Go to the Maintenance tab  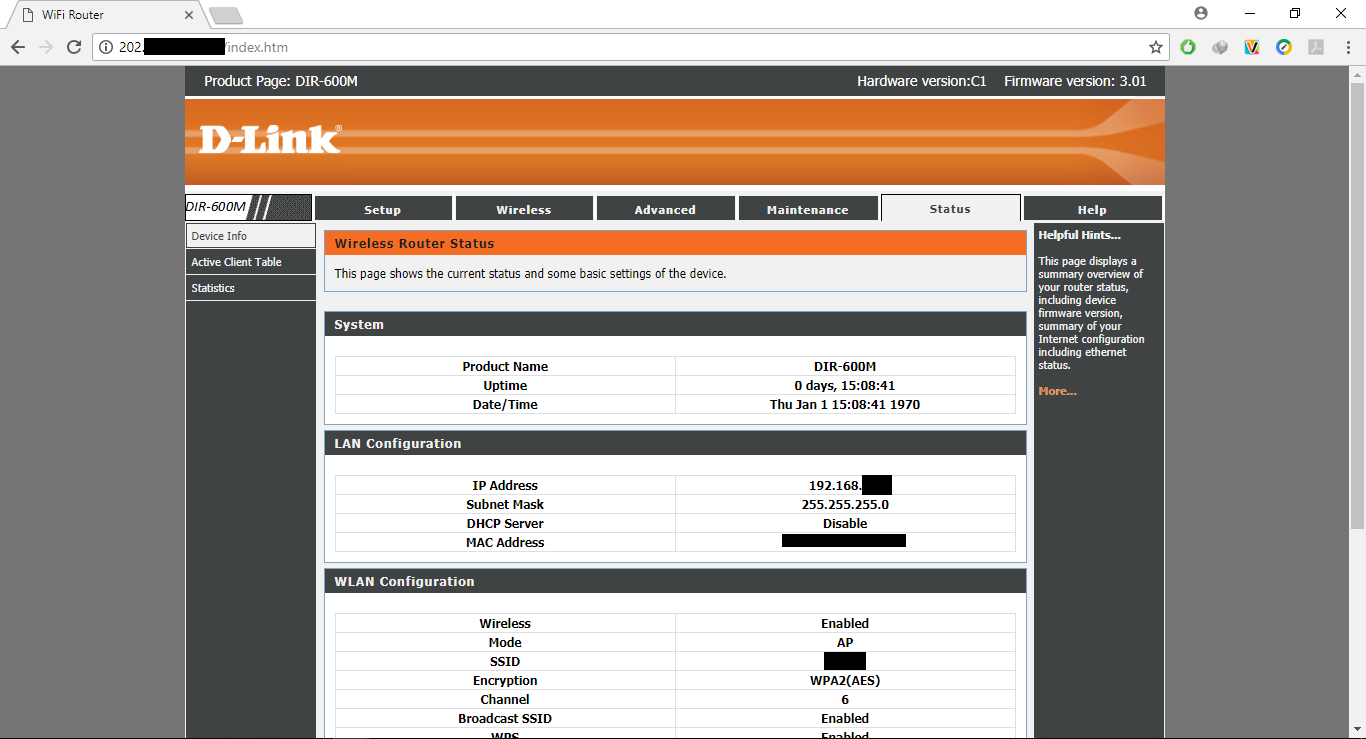click(807, 209)
